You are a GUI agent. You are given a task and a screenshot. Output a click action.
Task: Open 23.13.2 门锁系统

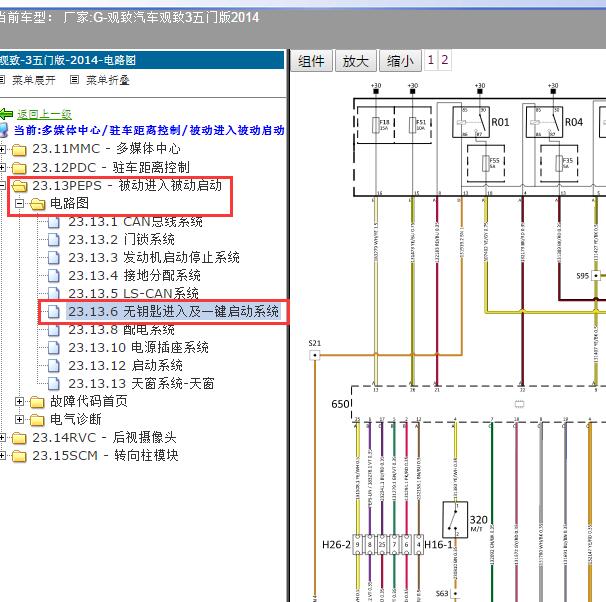tap(121, 240)
